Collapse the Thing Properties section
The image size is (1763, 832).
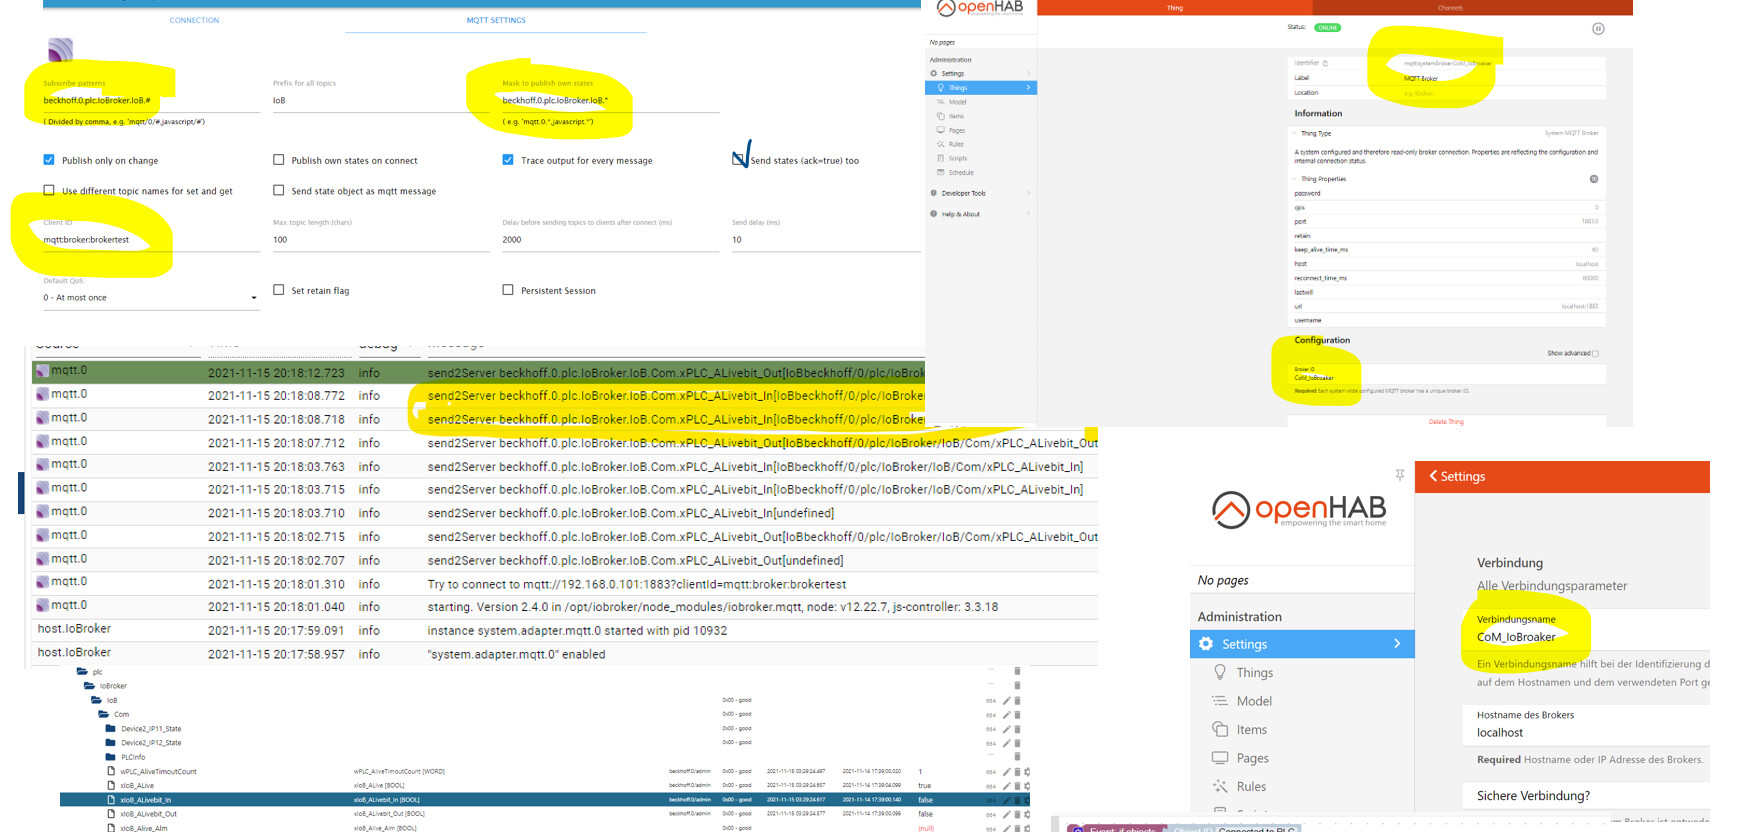(x=1296, y=179)
